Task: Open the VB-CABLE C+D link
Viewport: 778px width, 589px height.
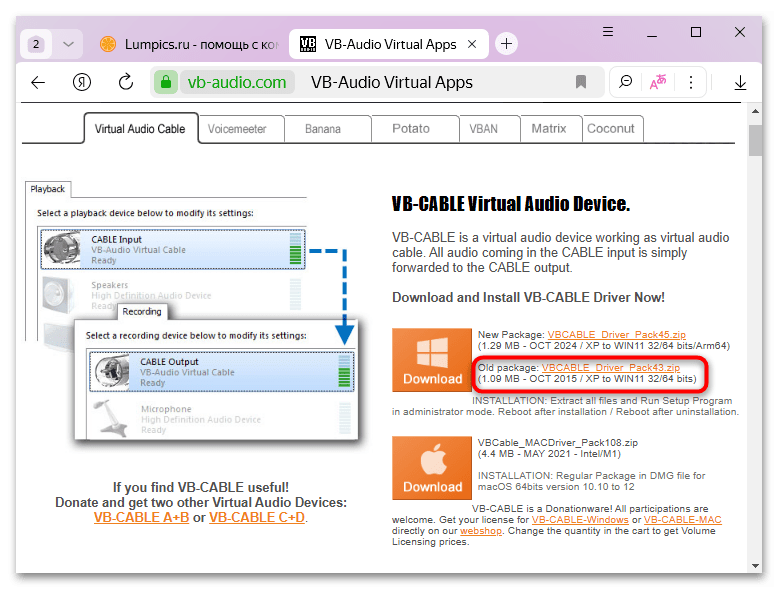Action: click(x=257, y=518)
